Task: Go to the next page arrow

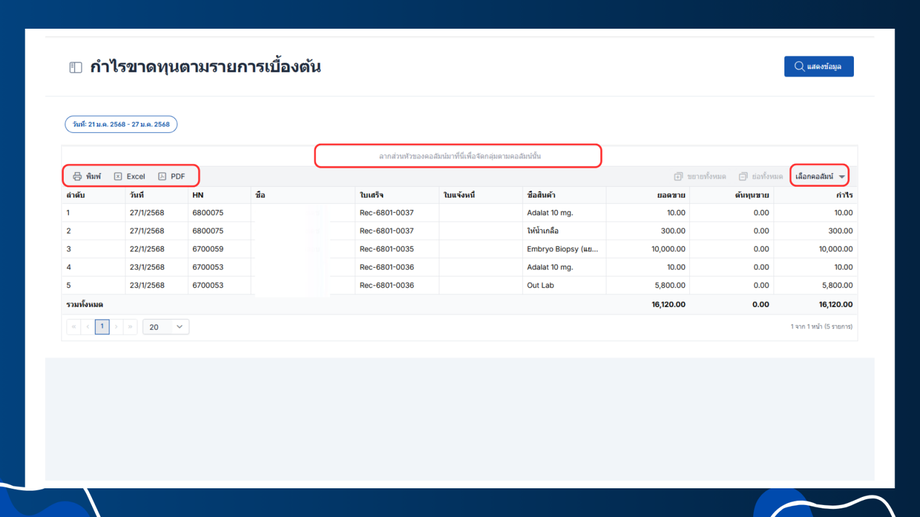Action: [x=116, y=327]
